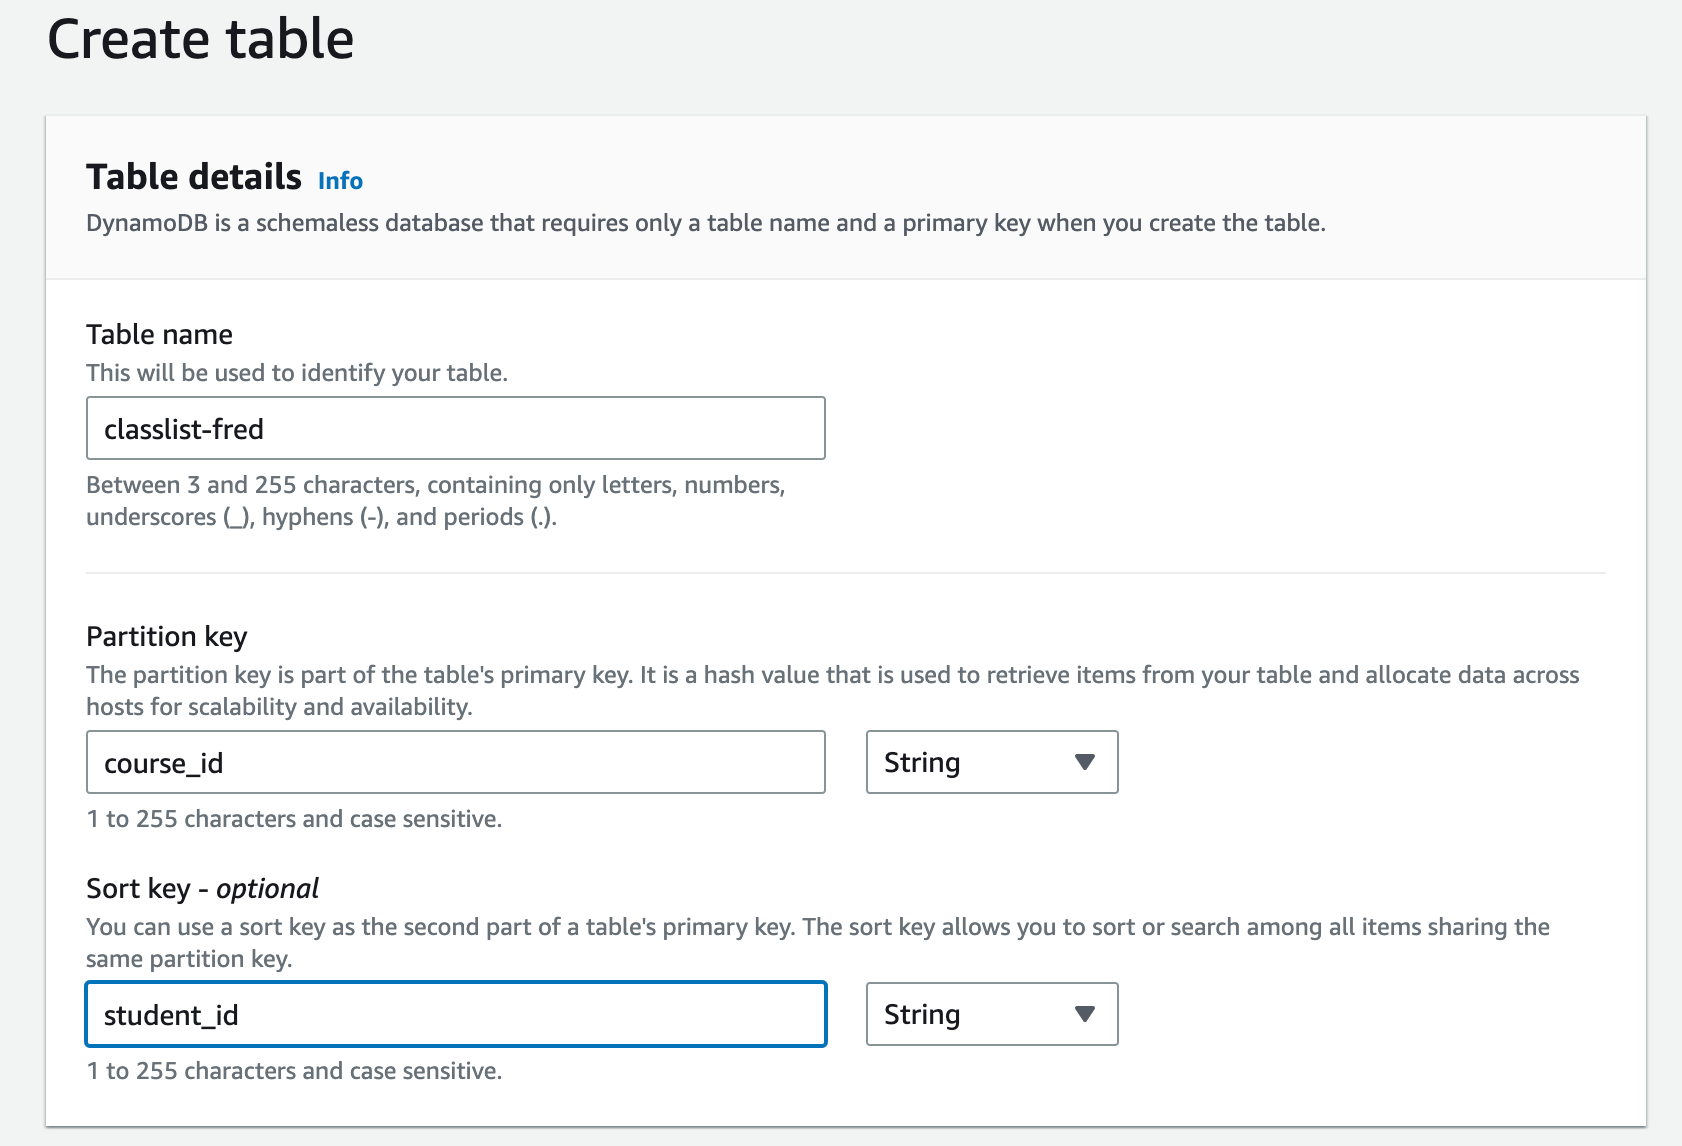1682x1146 pixels.
Task: Click the Sort key student_id field
Action: click(455, 1015)
